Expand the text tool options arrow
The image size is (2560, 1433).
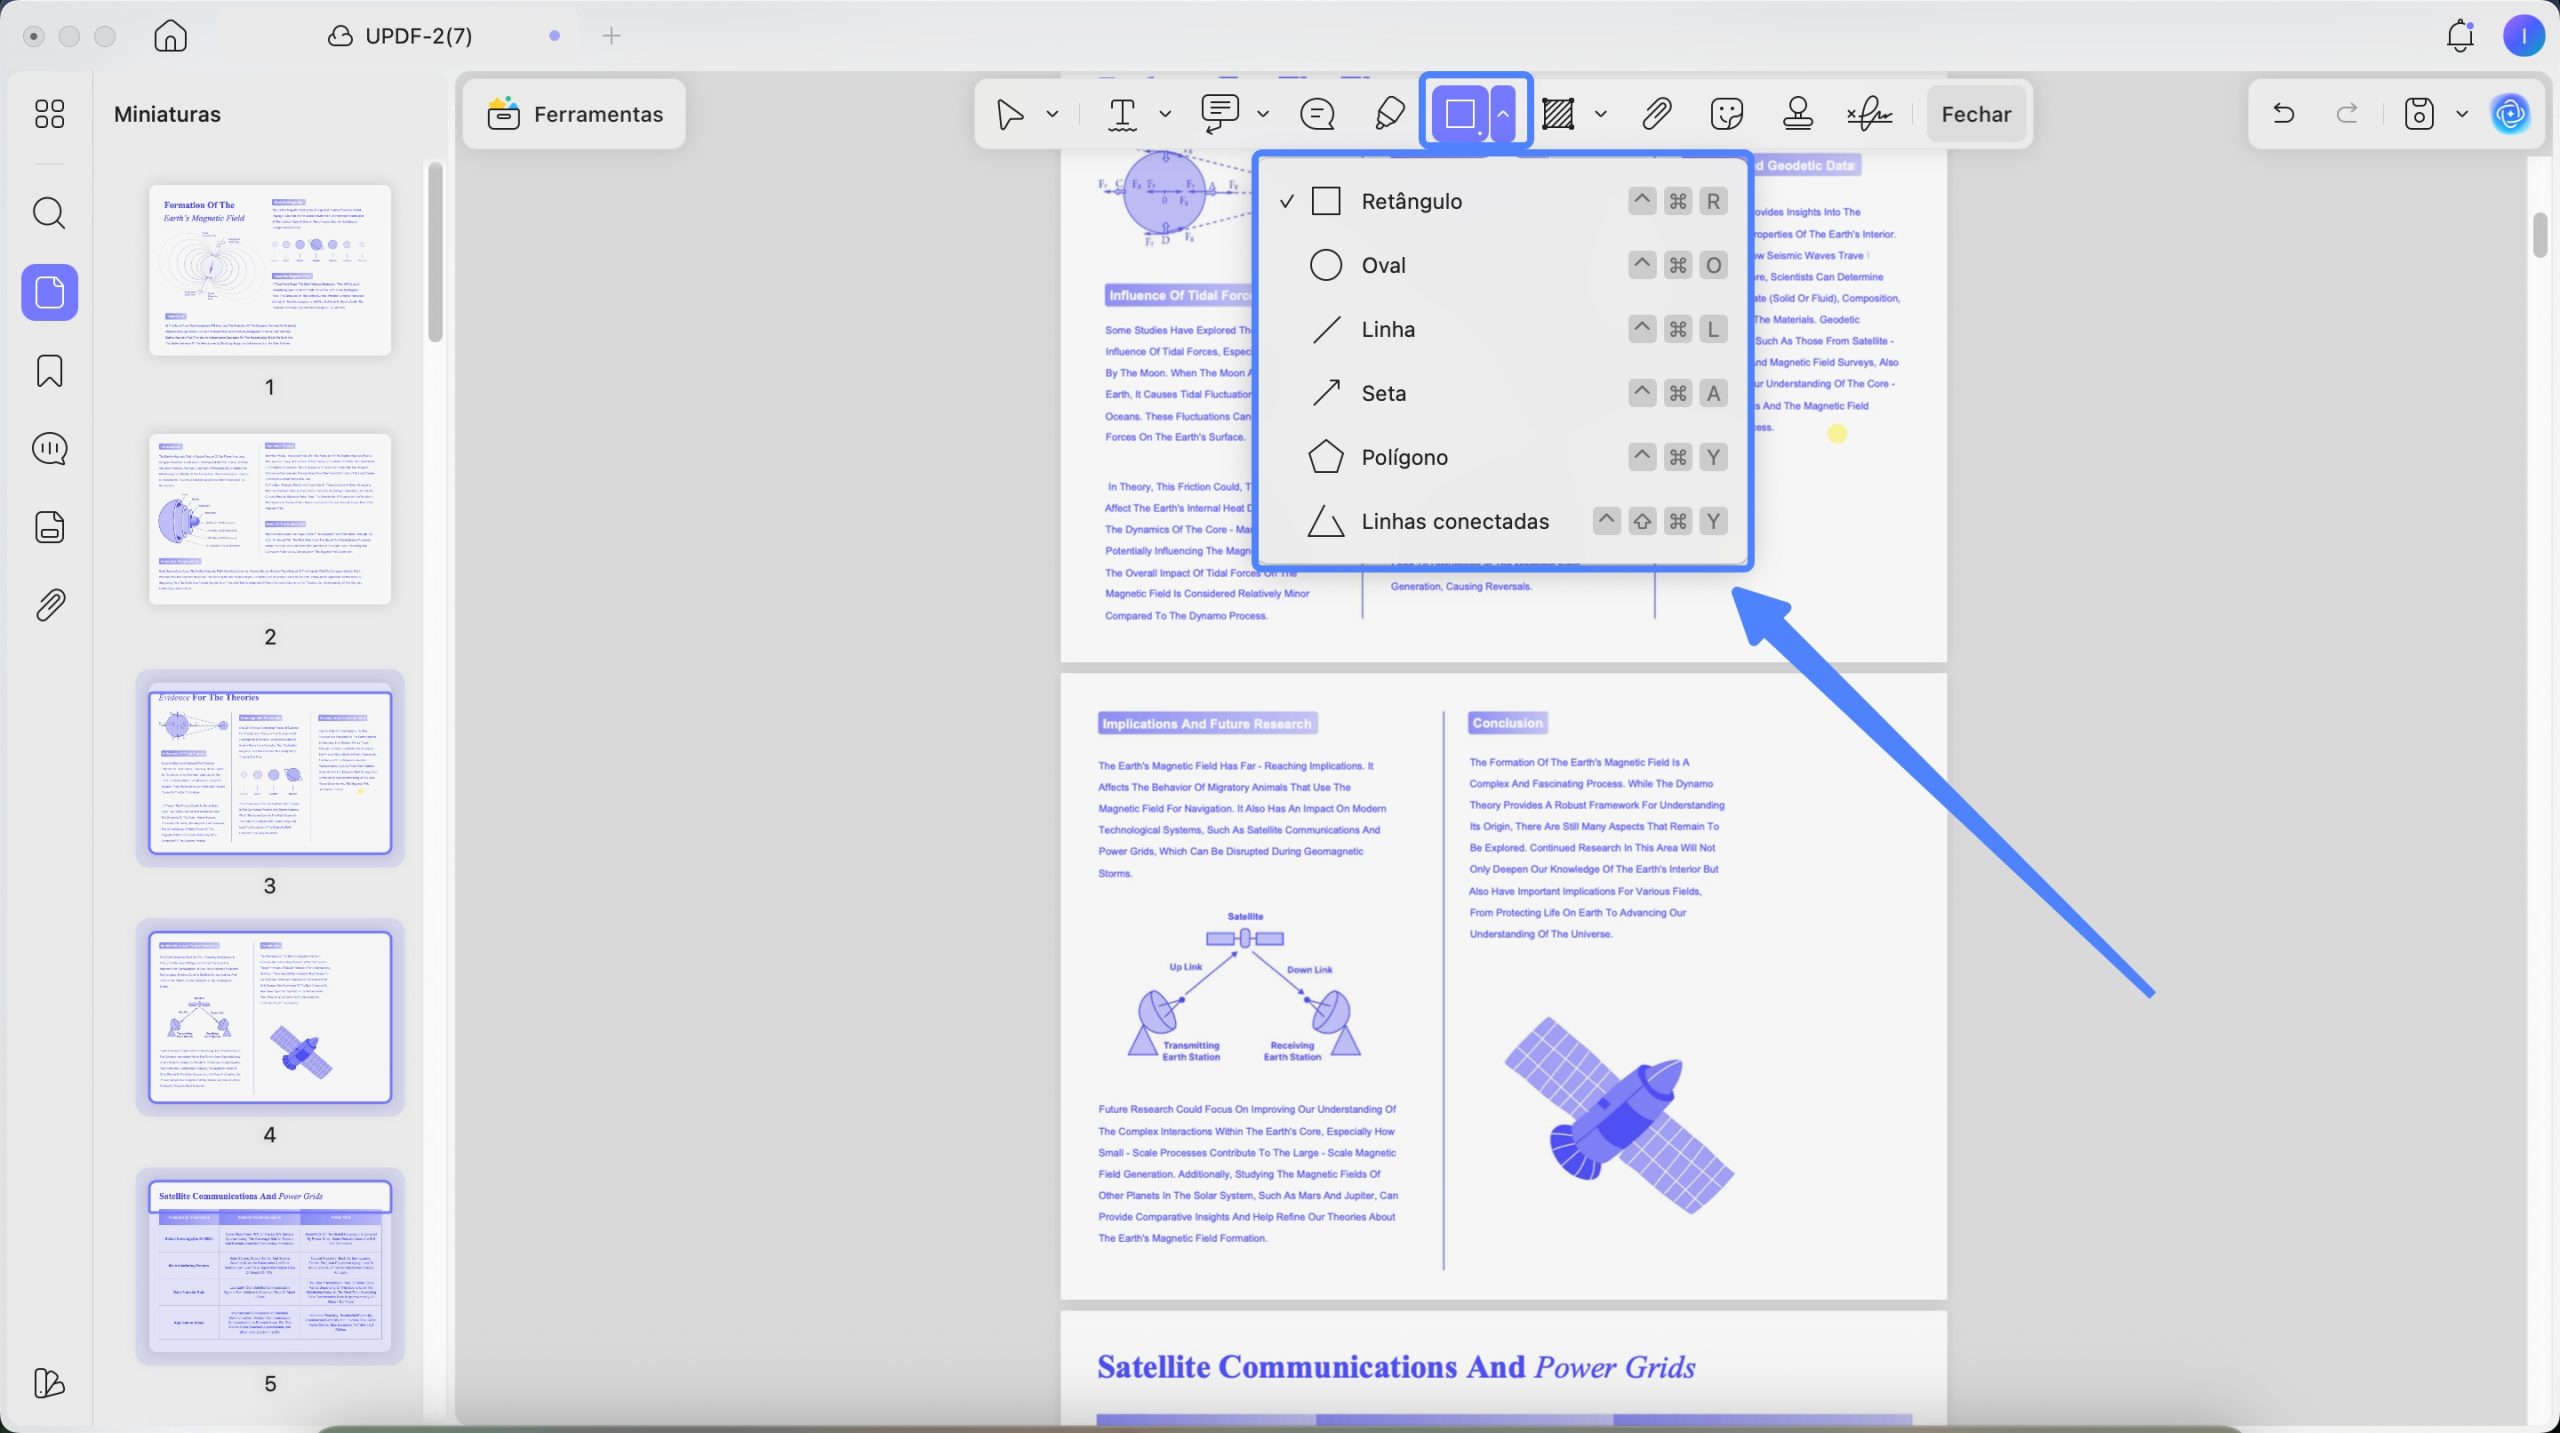coord(1165,114)
